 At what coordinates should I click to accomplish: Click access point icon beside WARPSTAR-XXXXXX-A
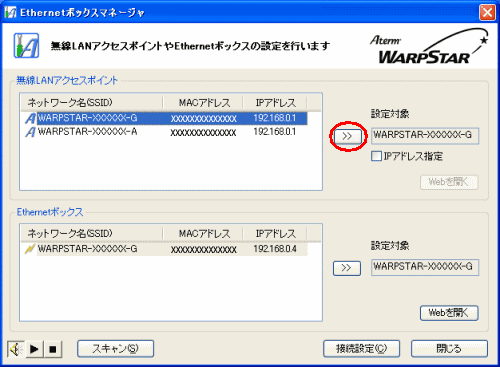30,132
